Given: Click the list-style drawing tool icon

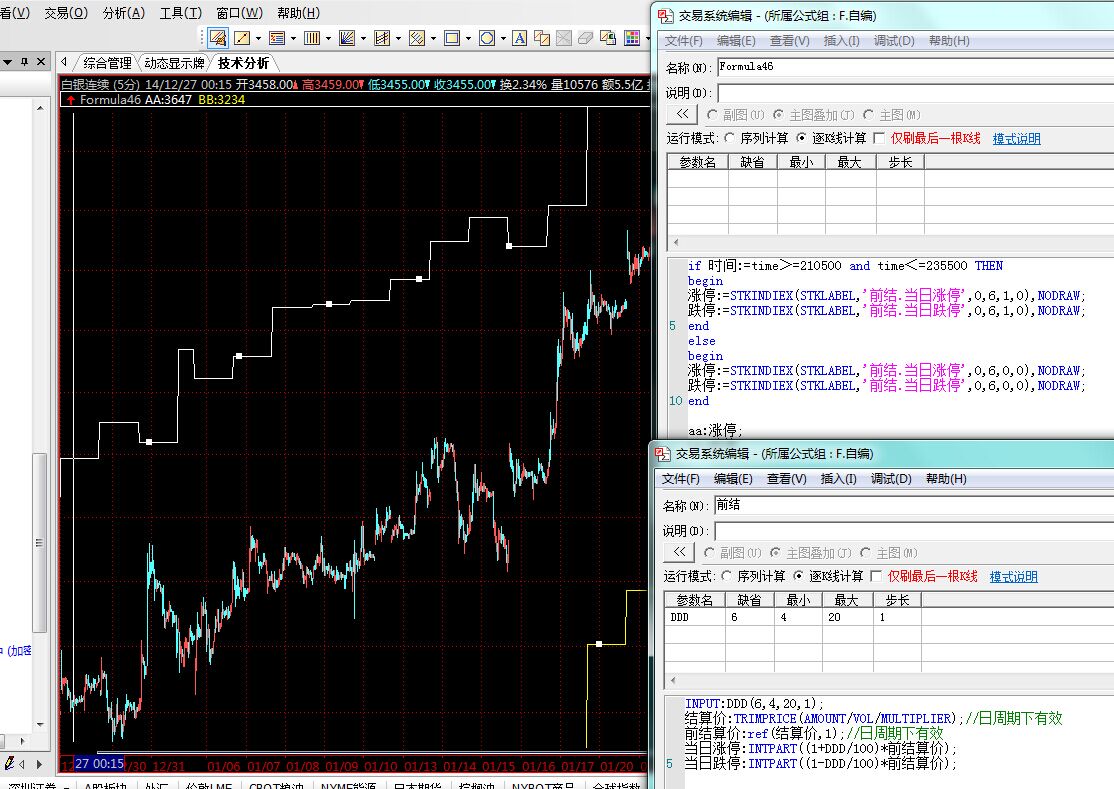Looking at the screenshot, I should tap(277, 38).
